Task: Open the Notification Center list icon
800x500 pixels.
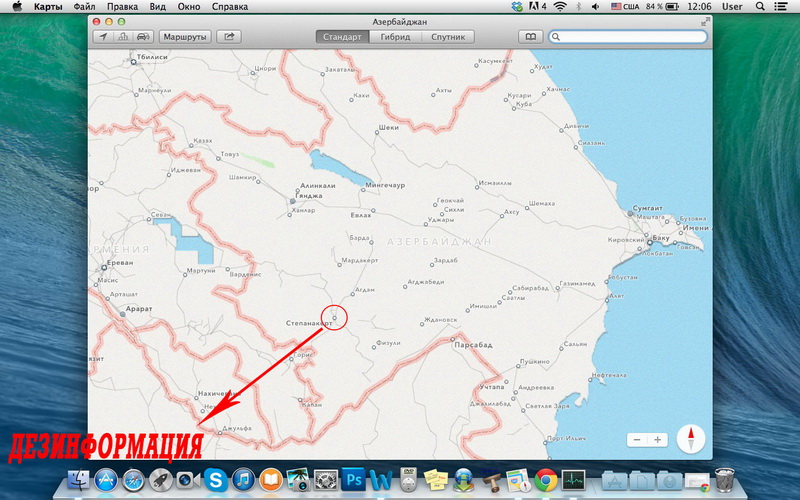Action: 780,7
